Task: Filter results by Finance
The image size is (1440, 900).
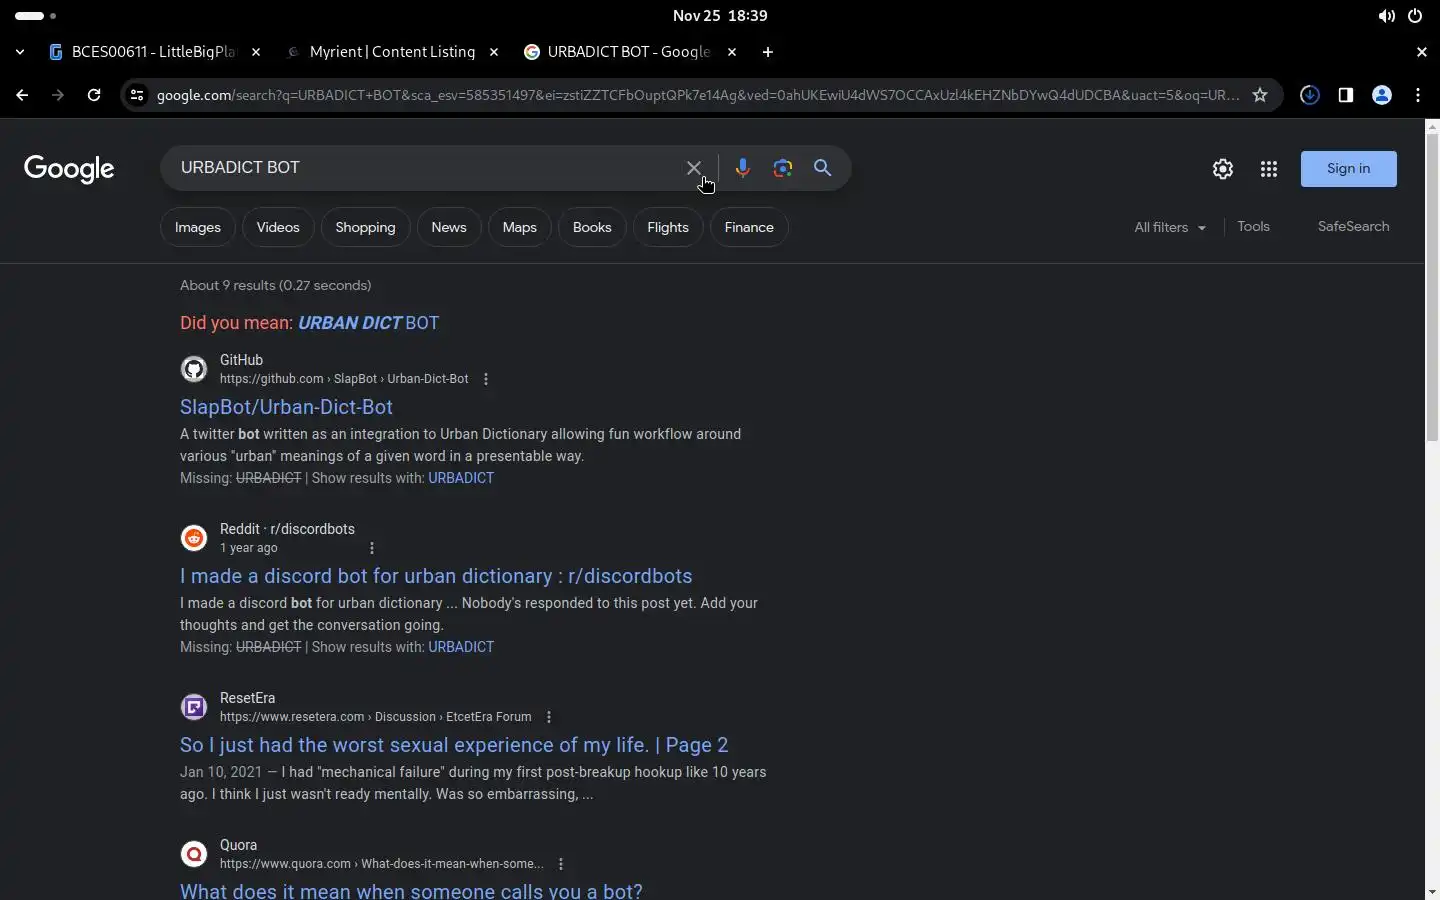Action: [749, 227]
